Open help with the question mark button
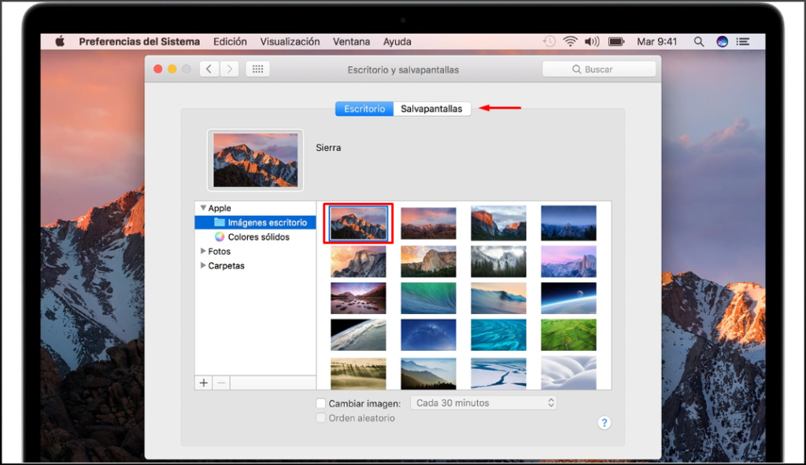The width and height of the screenshot is (806, 465). click(x=604, y=423)
